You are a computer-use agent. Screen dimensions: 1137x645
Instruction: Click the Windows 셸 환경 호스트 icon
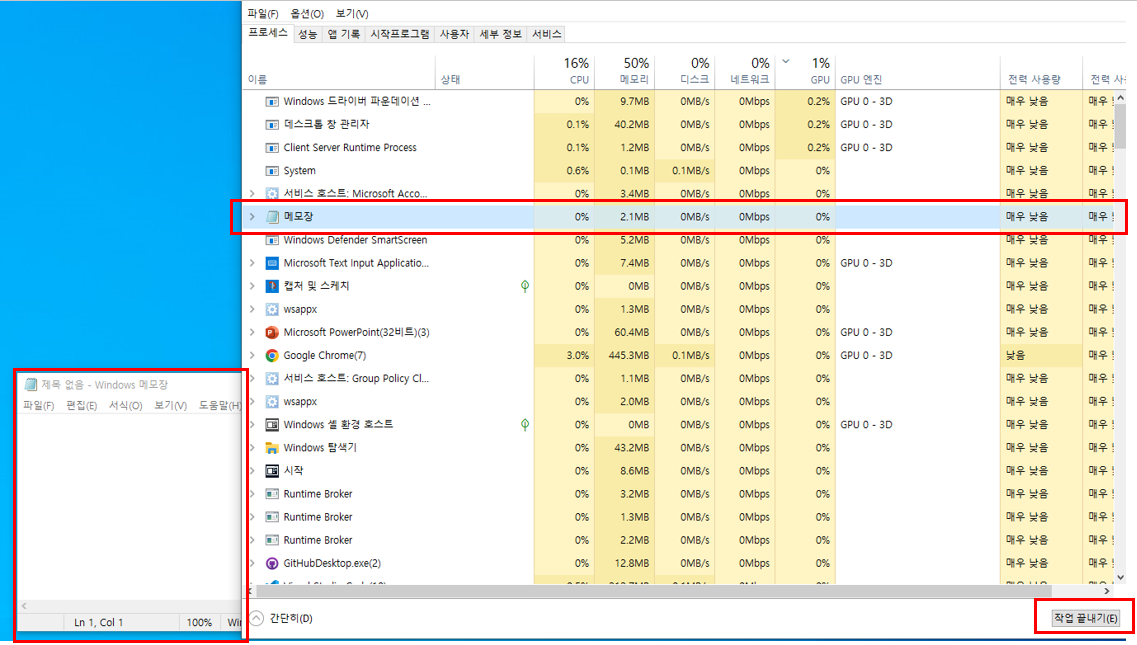pyautogui.click(x=272, y=425)
